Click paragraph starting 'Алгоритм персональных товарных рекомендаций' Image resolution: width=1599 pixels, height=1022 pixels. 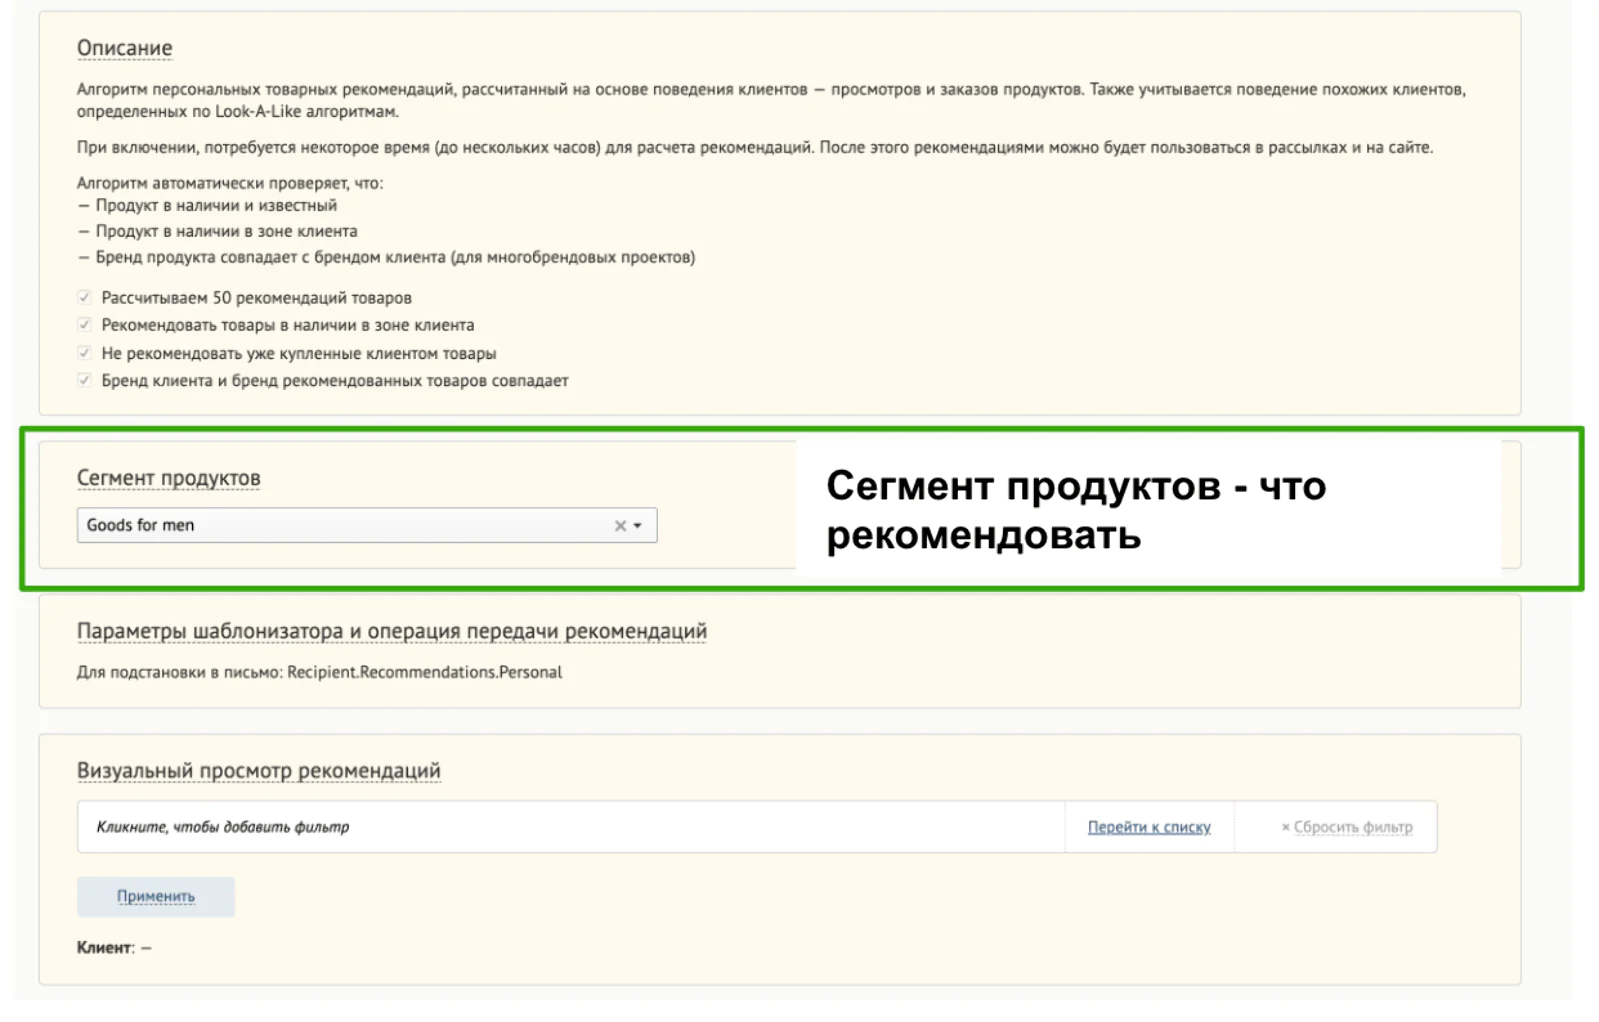pyautogui.click(x=771, y=100)
